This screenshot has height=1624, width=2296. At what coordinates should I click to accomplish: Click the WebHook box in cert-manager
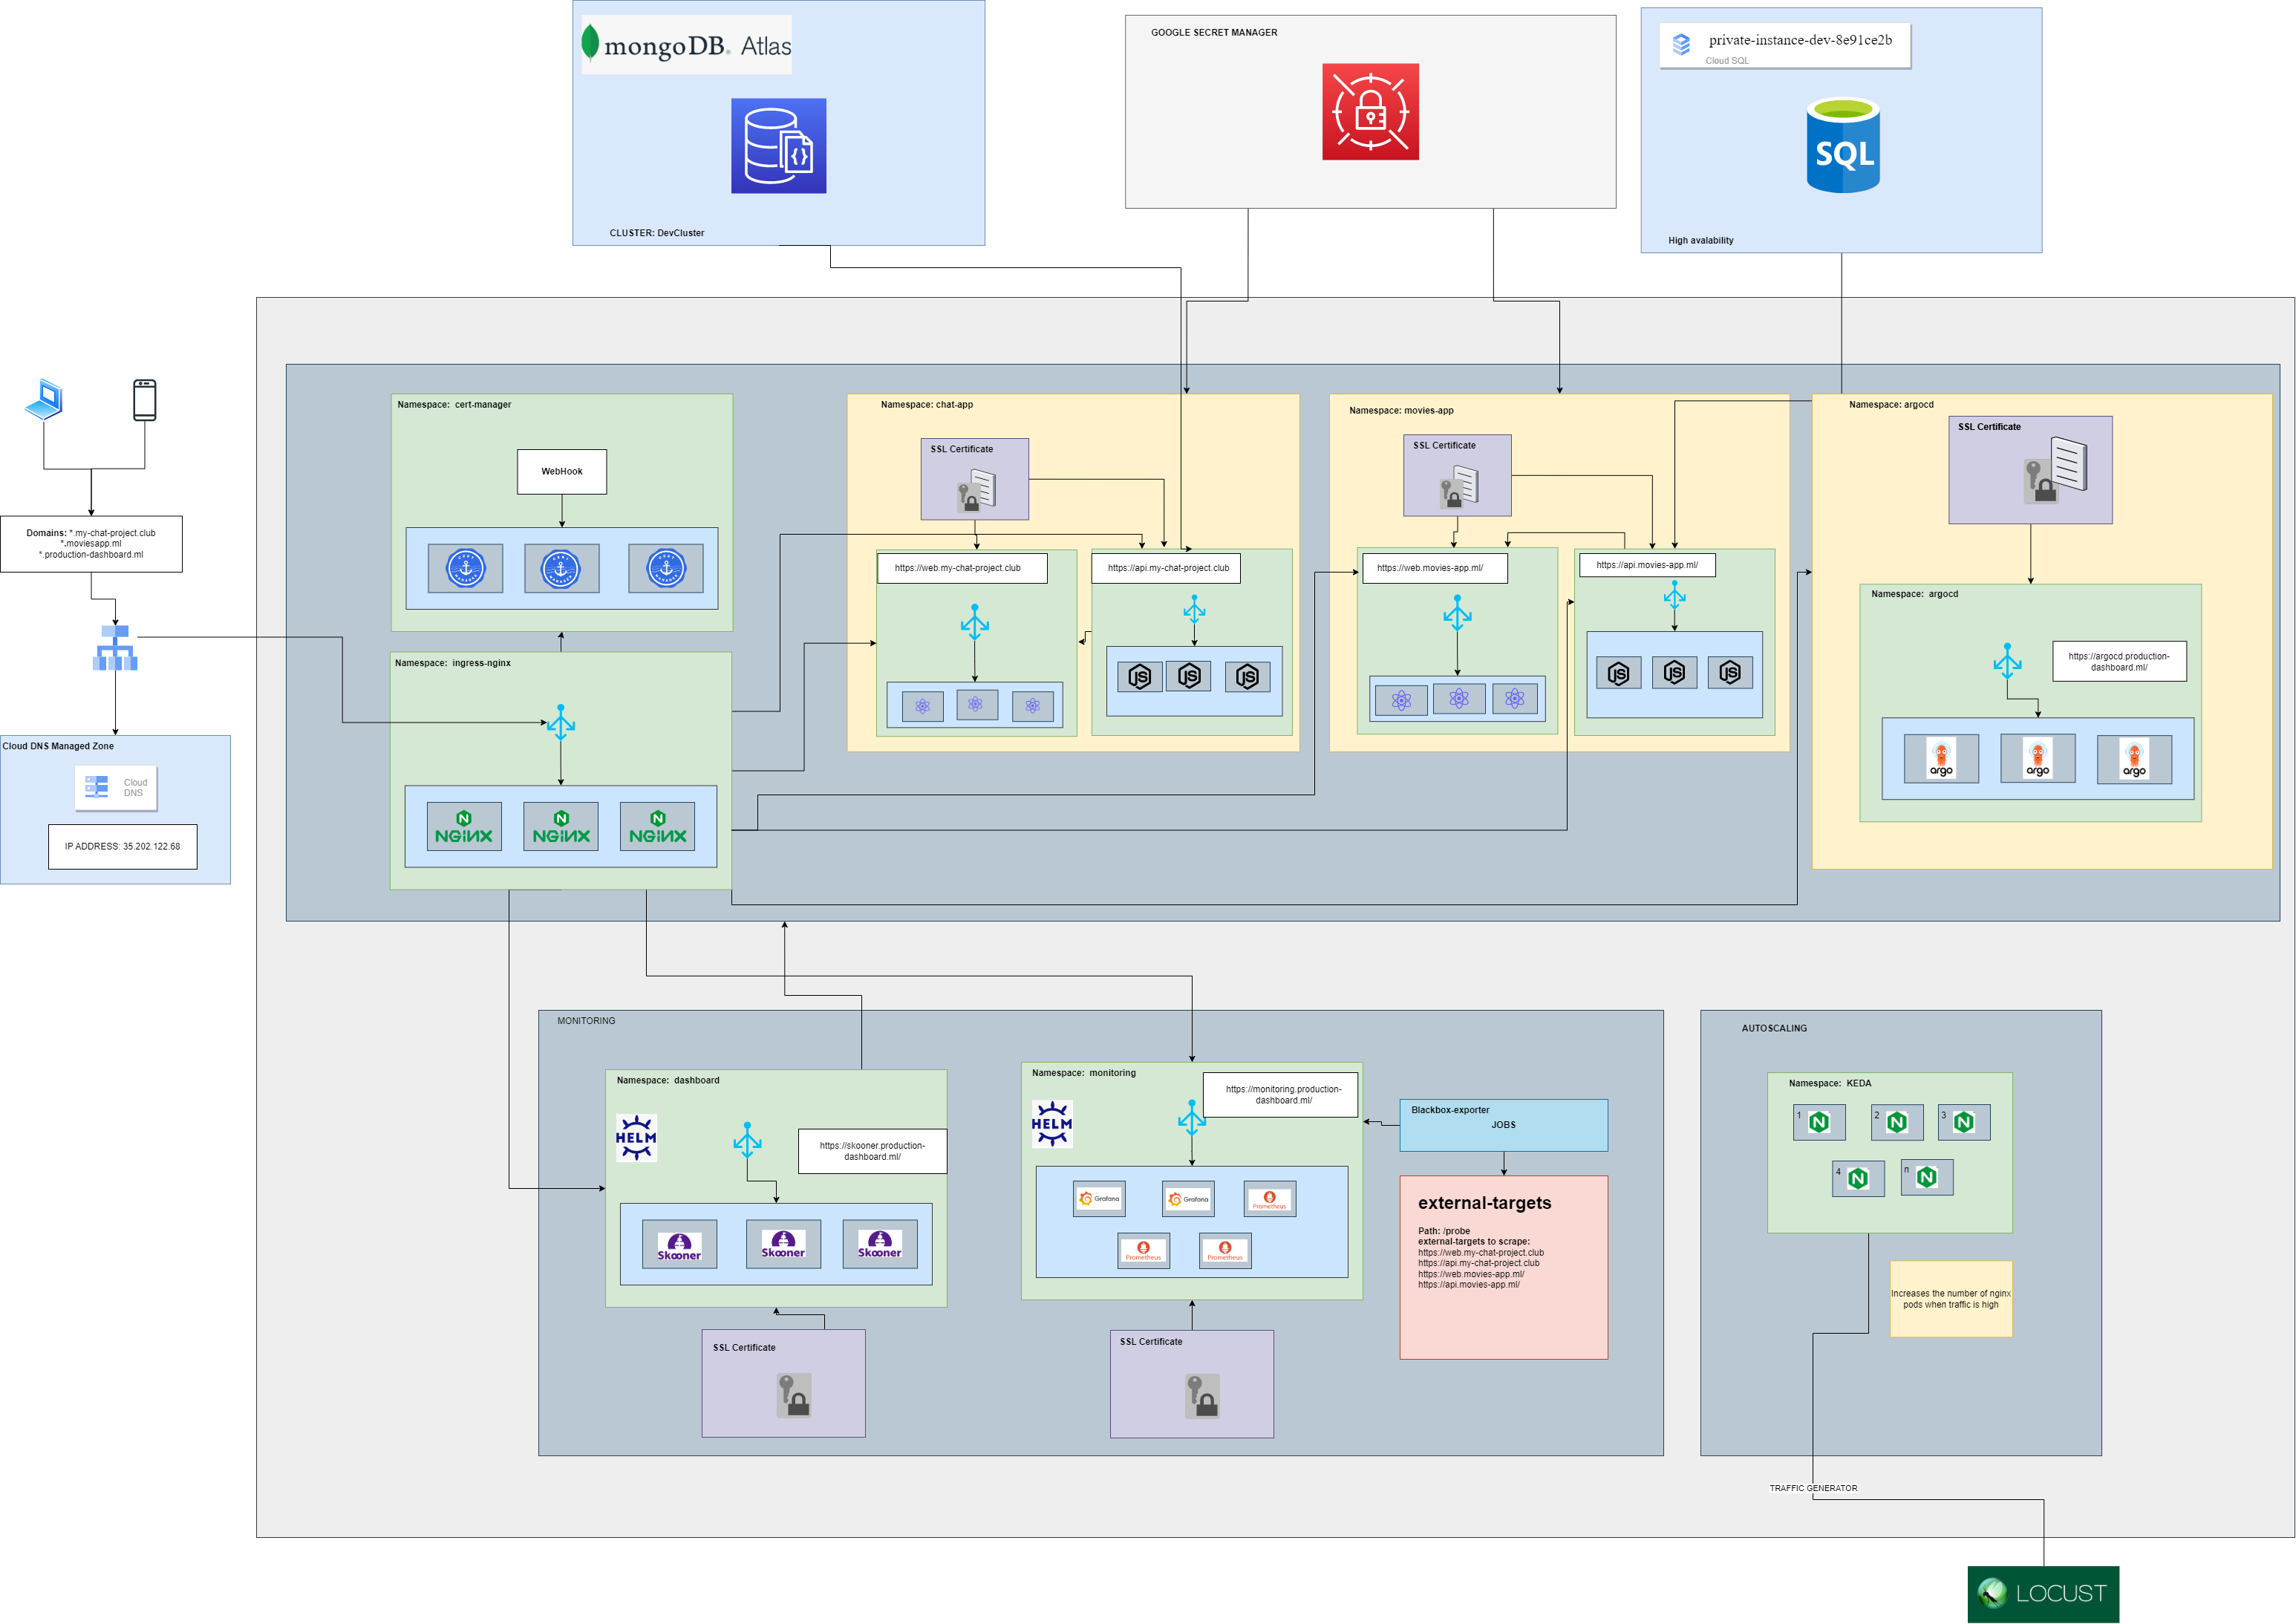[x=561, y=471]
